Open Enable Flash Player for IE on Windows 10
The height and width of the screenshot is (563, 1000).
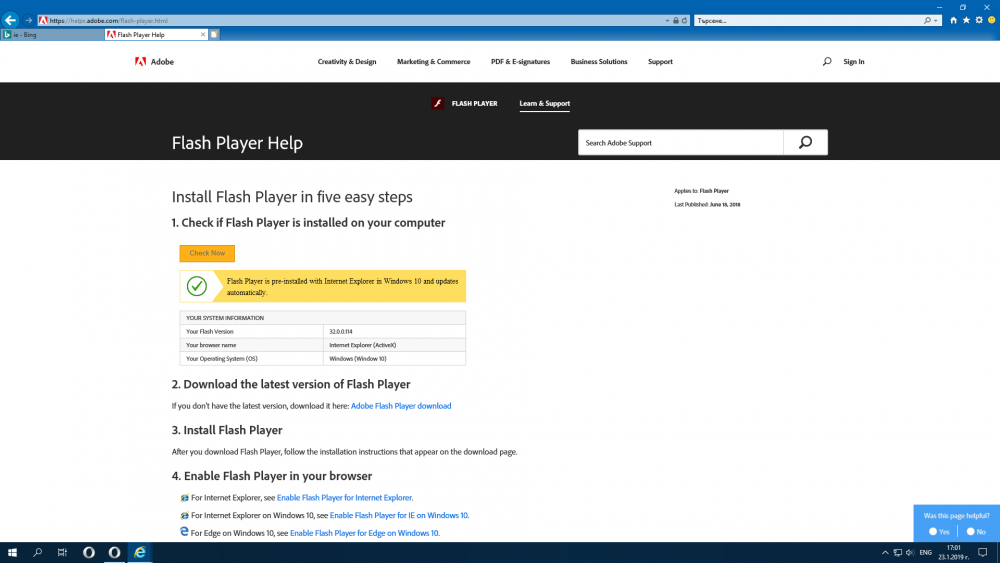tap(399, 515)
